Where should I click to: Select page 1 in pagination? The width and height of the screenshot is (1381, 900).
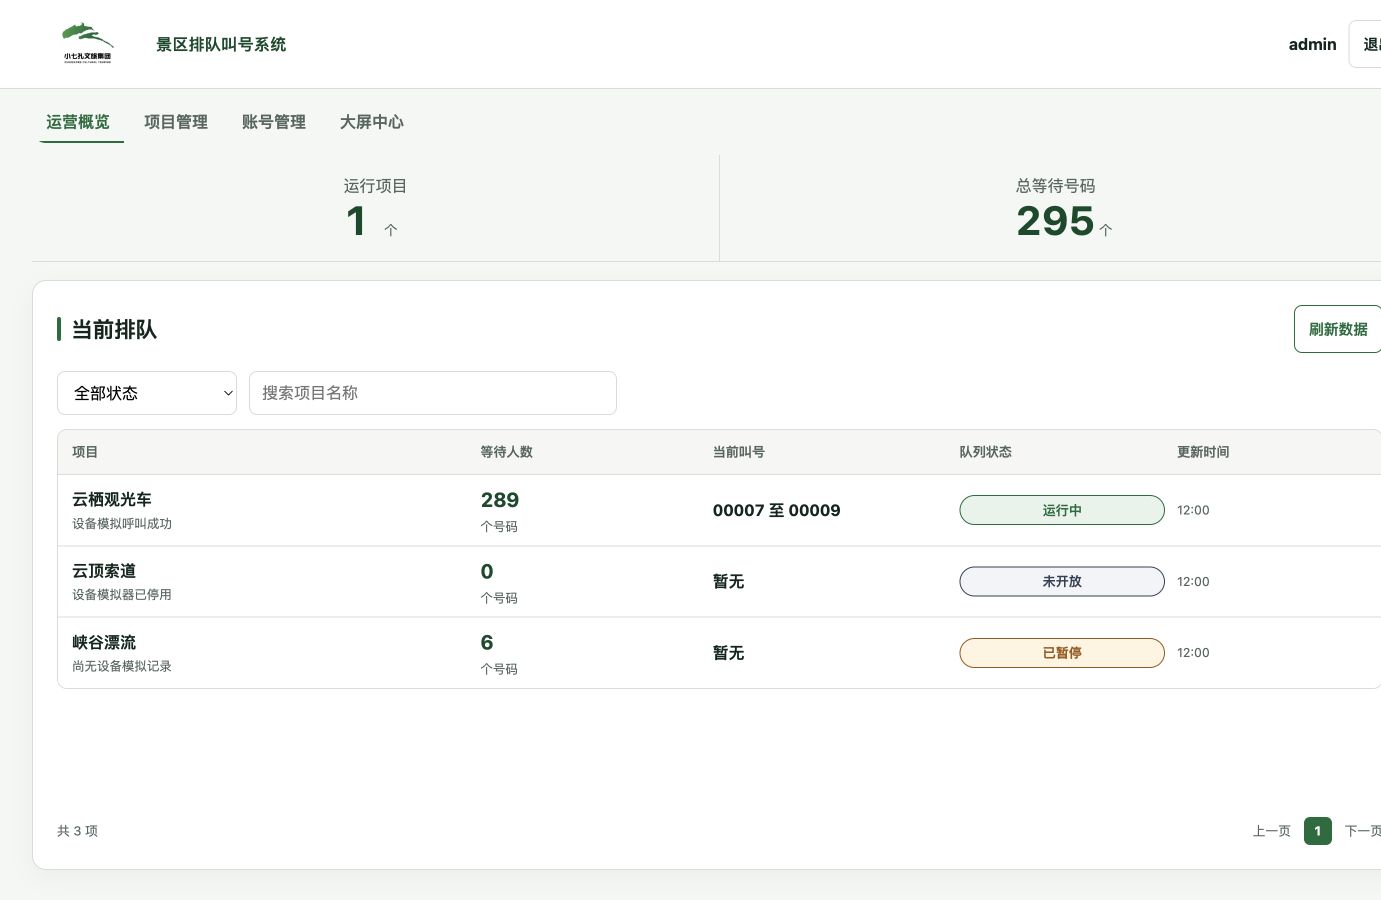coord(1318,831)
